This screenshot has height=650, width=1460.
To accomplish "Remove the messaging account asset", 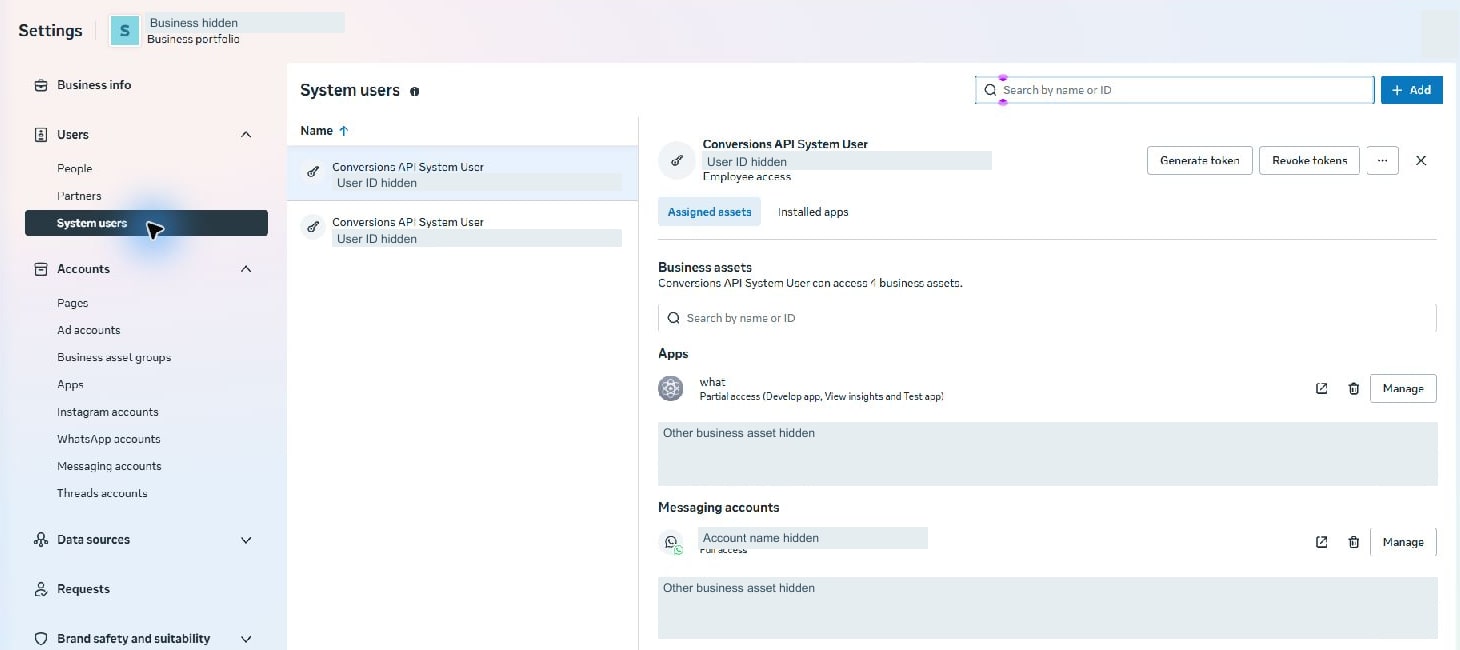I will click(1354, 542).
